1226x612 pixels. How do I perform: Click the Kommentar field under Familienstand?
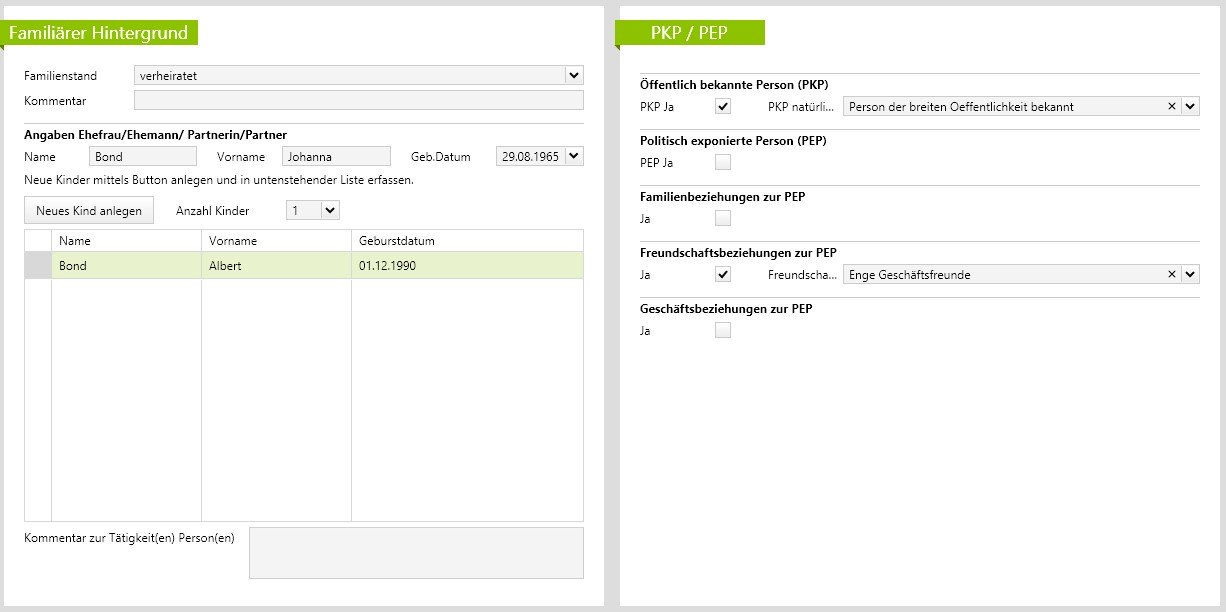[358, 100]
